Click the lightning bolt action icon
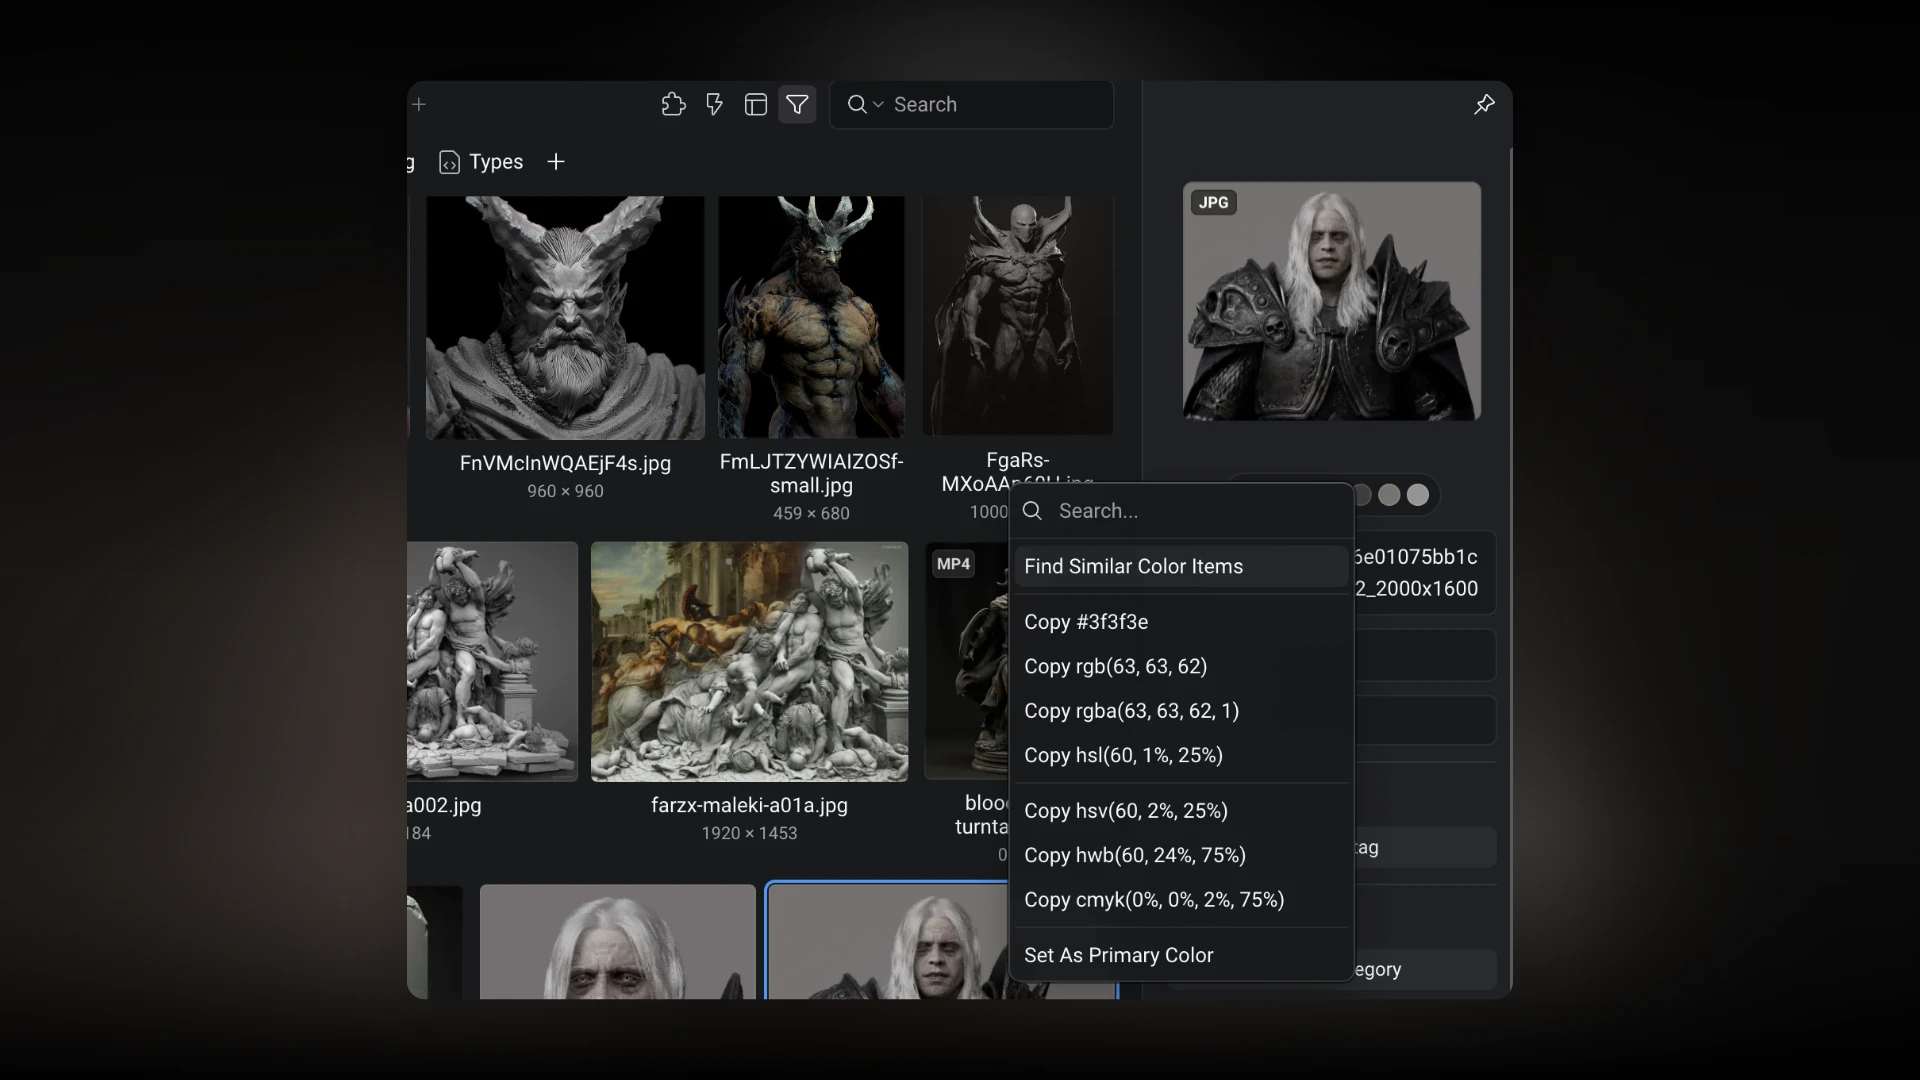The height and width of the screenshot is (1080, 1920). [x=714, y=104]
